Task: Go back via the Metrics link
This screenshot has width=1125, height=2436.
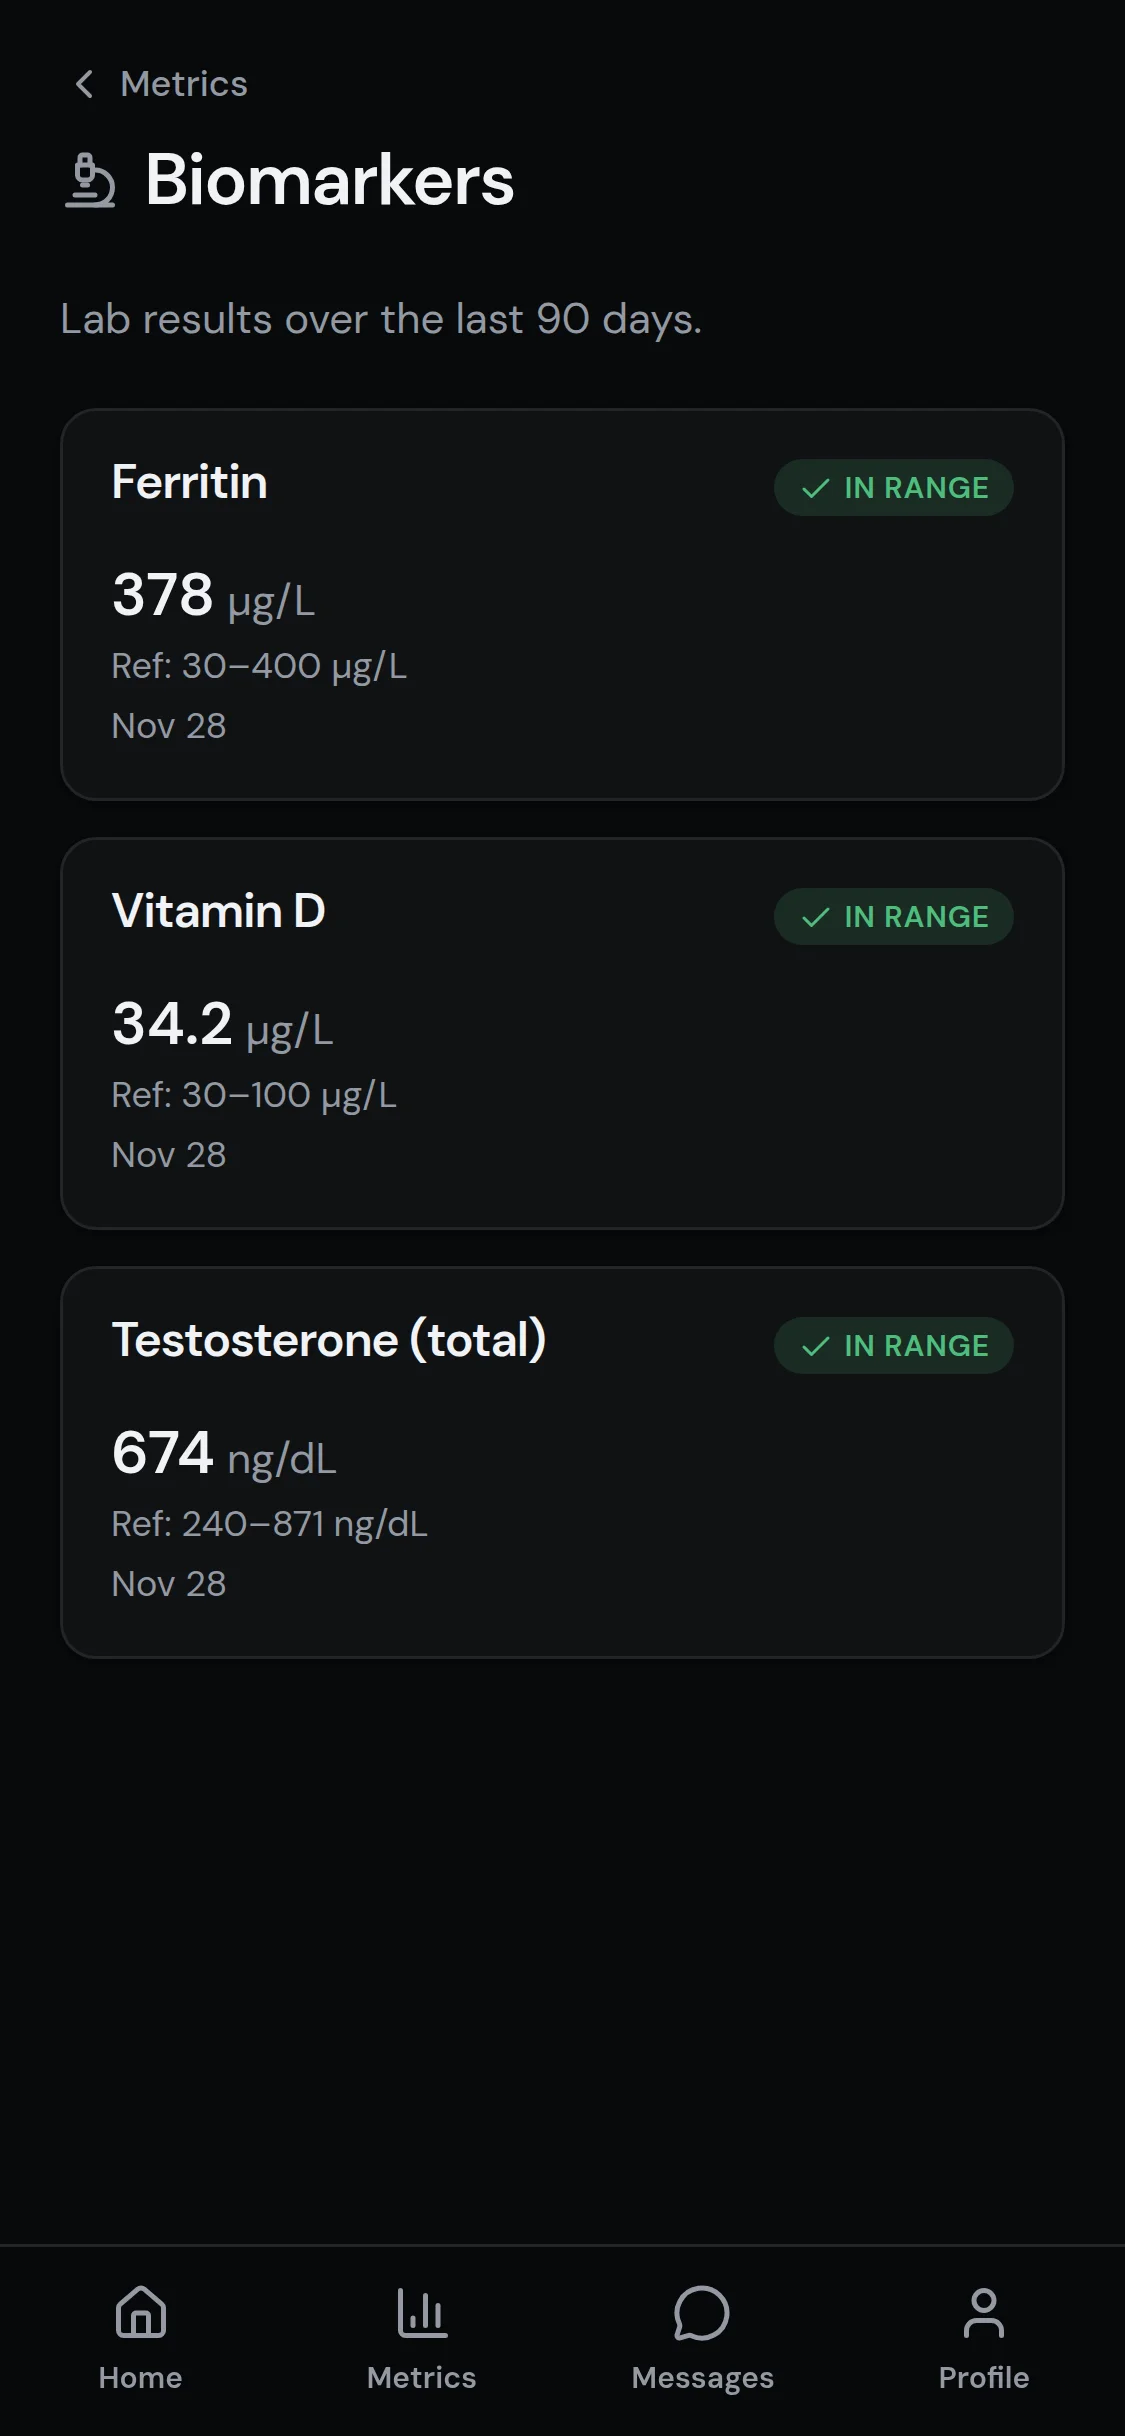Action: tap(183, 84)
